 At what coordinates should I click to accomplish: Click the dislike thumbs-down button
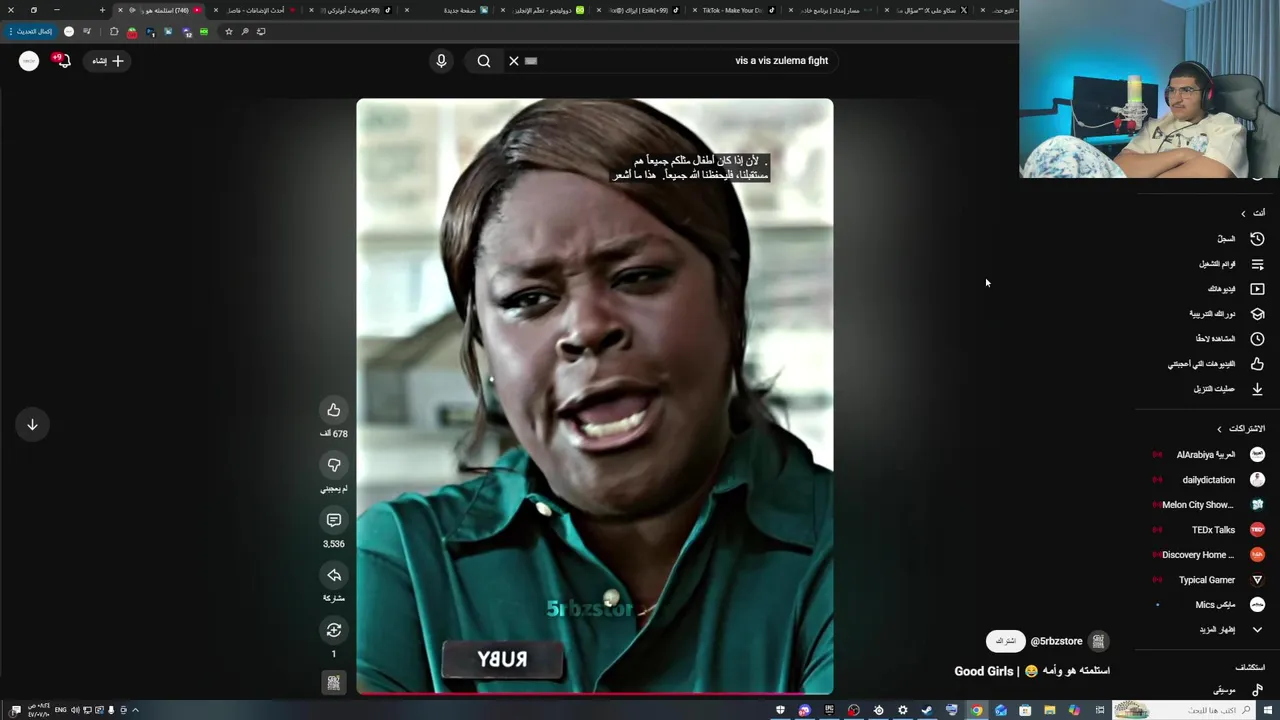click(334, 465)
